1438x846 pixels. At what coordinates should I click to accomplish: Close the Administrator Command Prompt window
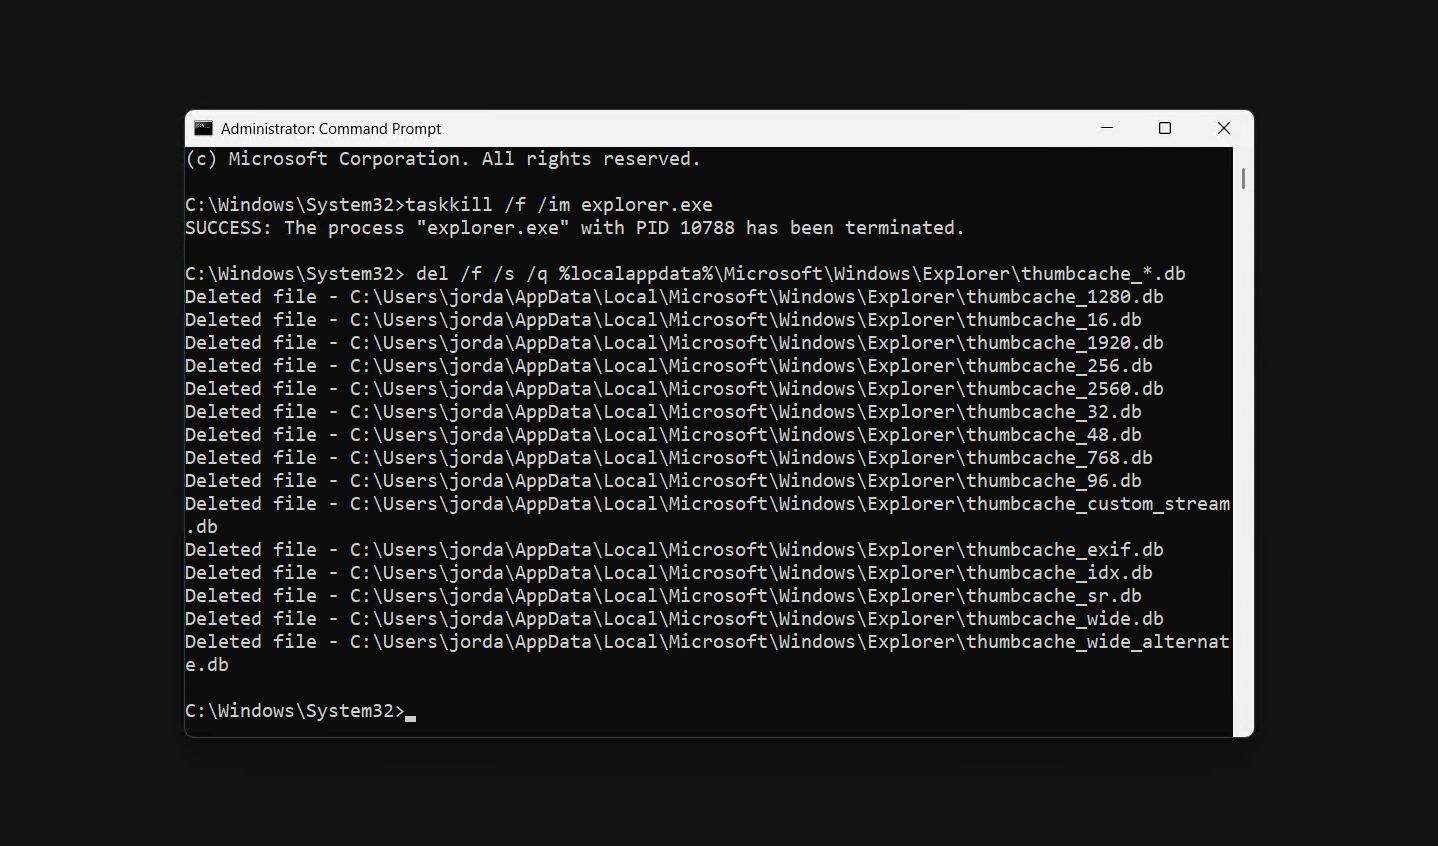tap(1223, 128)
